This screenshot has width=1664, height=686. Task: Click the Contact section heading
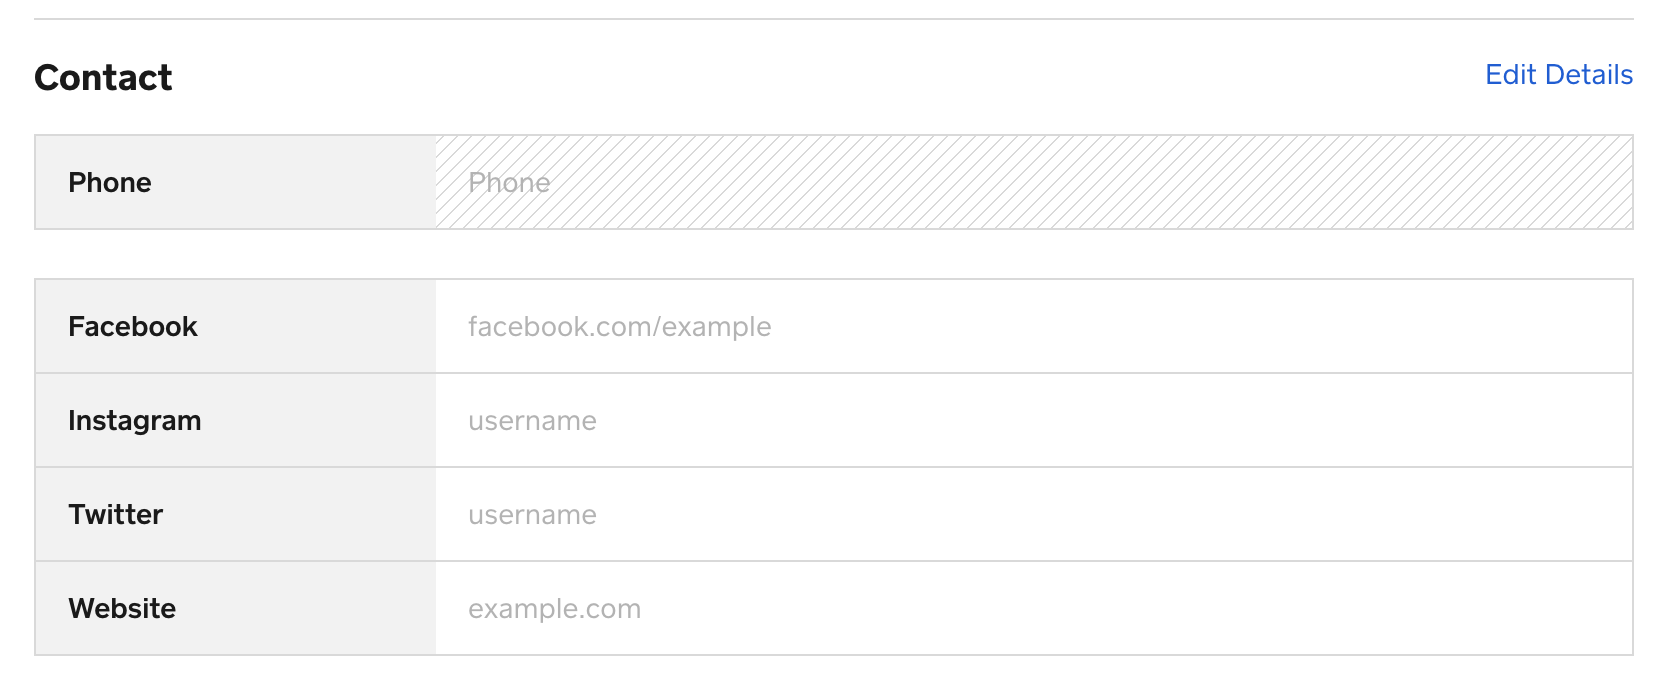[x=103, y=78]
